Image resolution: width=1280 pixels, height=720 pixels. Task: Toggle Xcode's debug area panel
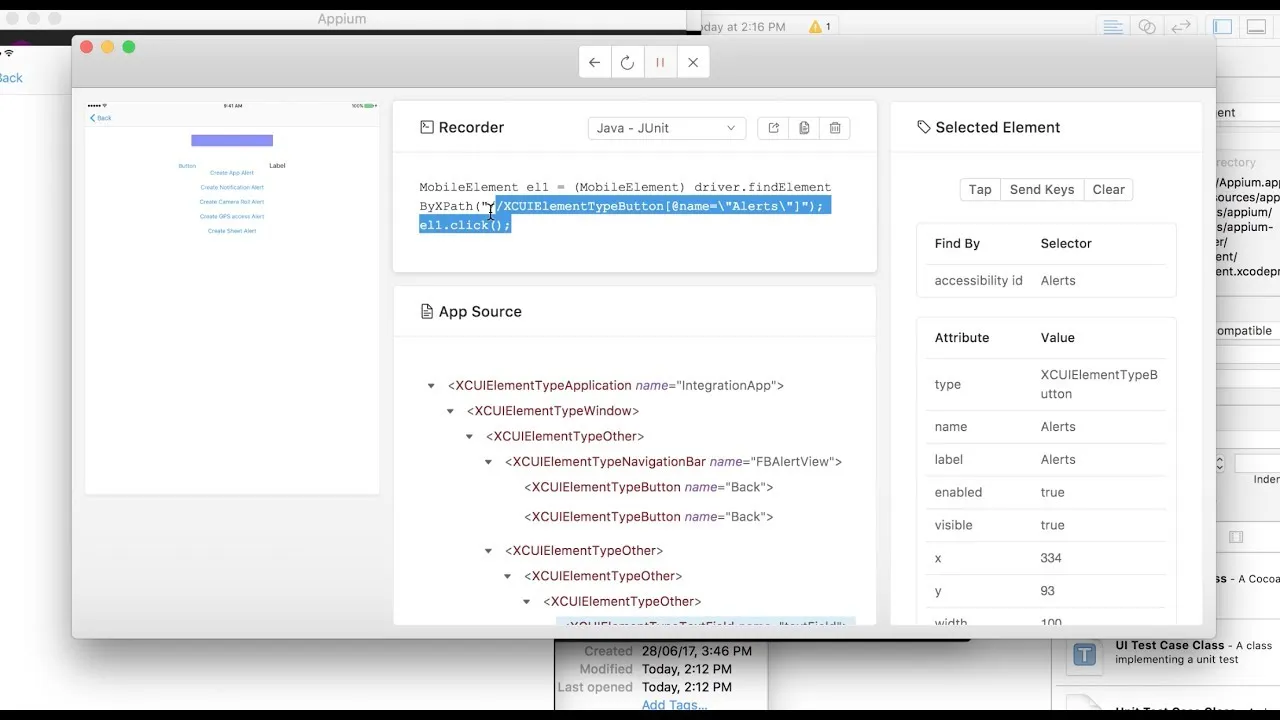coord(1254,27)
